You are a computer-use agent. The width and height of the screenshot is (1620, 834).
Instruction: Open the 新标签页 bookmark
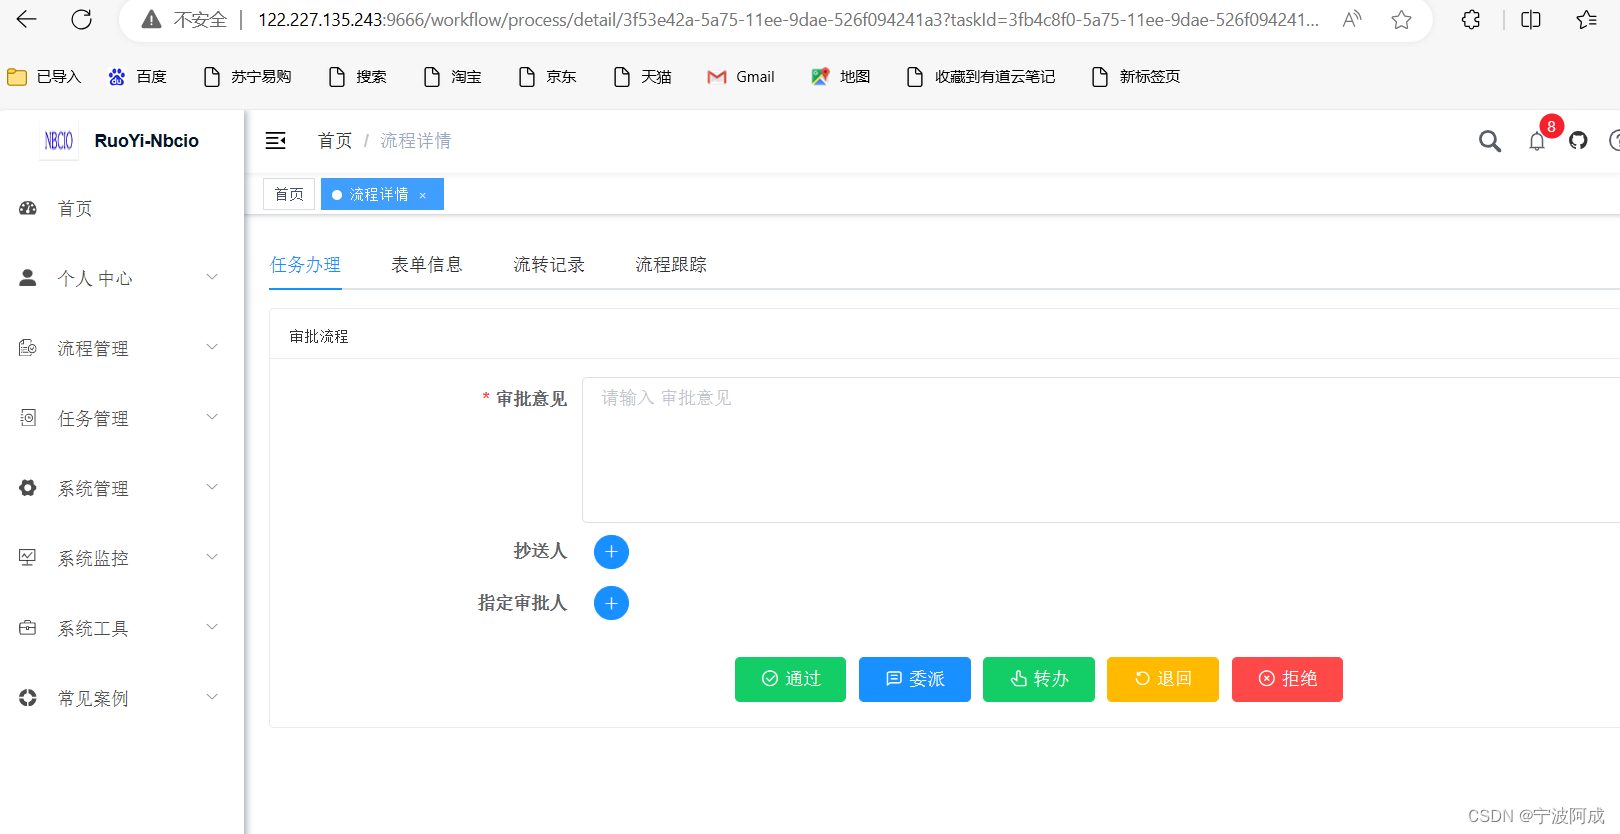1136,77
